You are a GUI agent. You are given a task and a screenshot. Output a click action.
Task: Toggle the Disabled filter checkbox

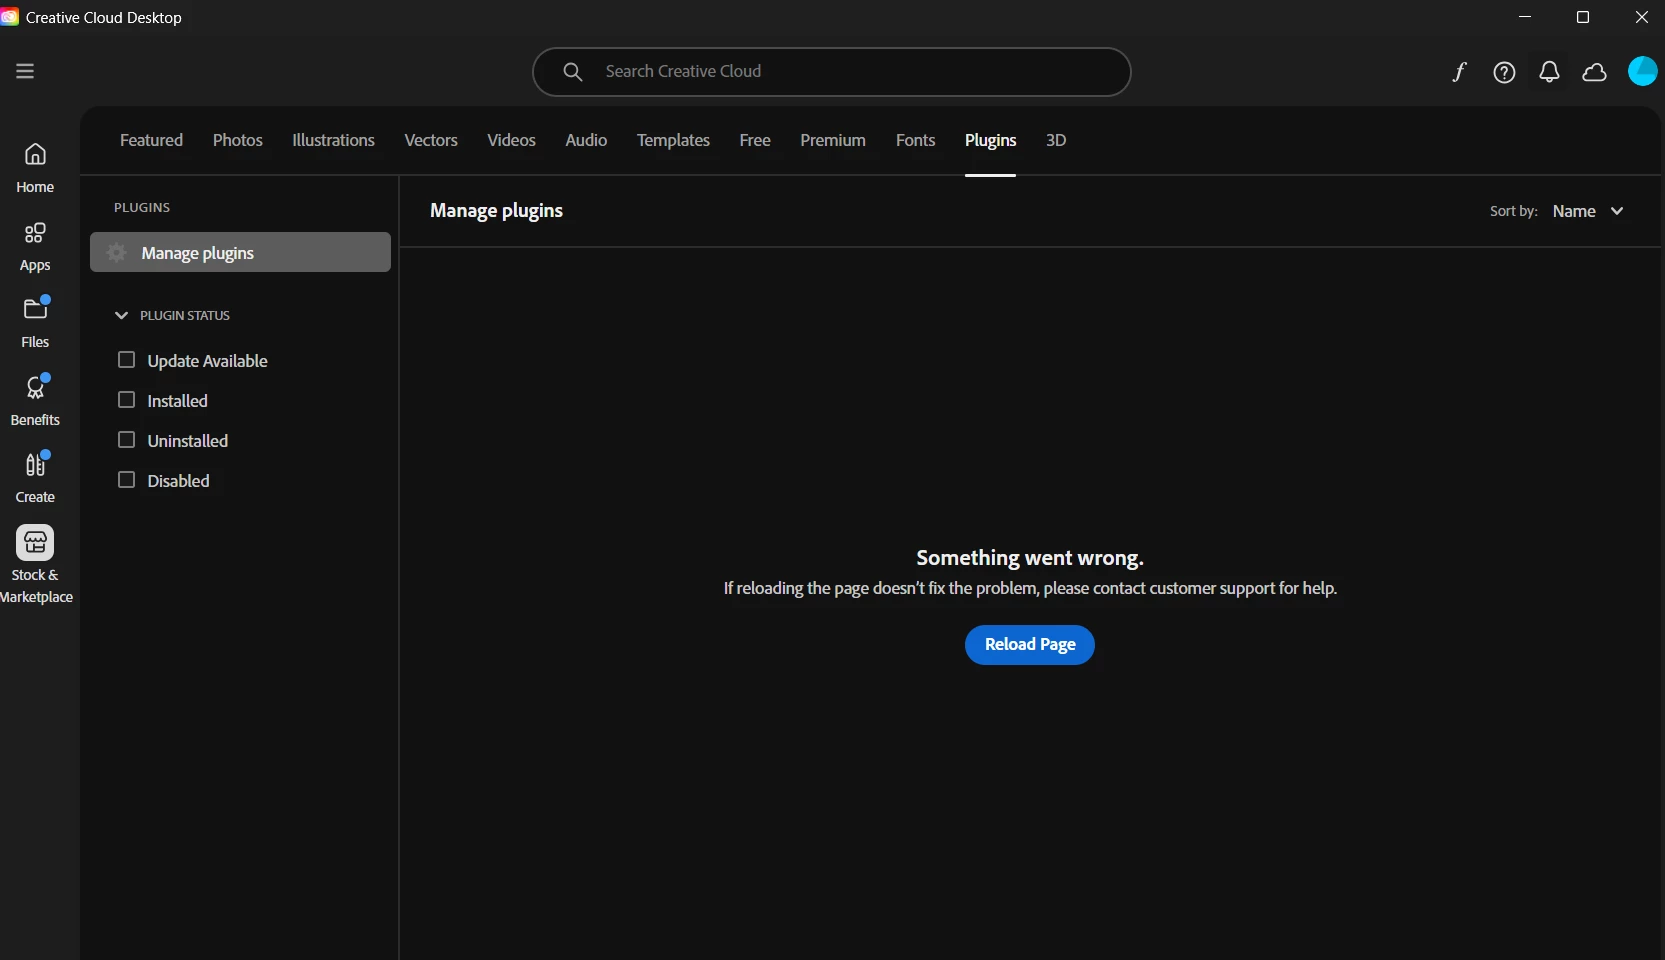(126, 480)
